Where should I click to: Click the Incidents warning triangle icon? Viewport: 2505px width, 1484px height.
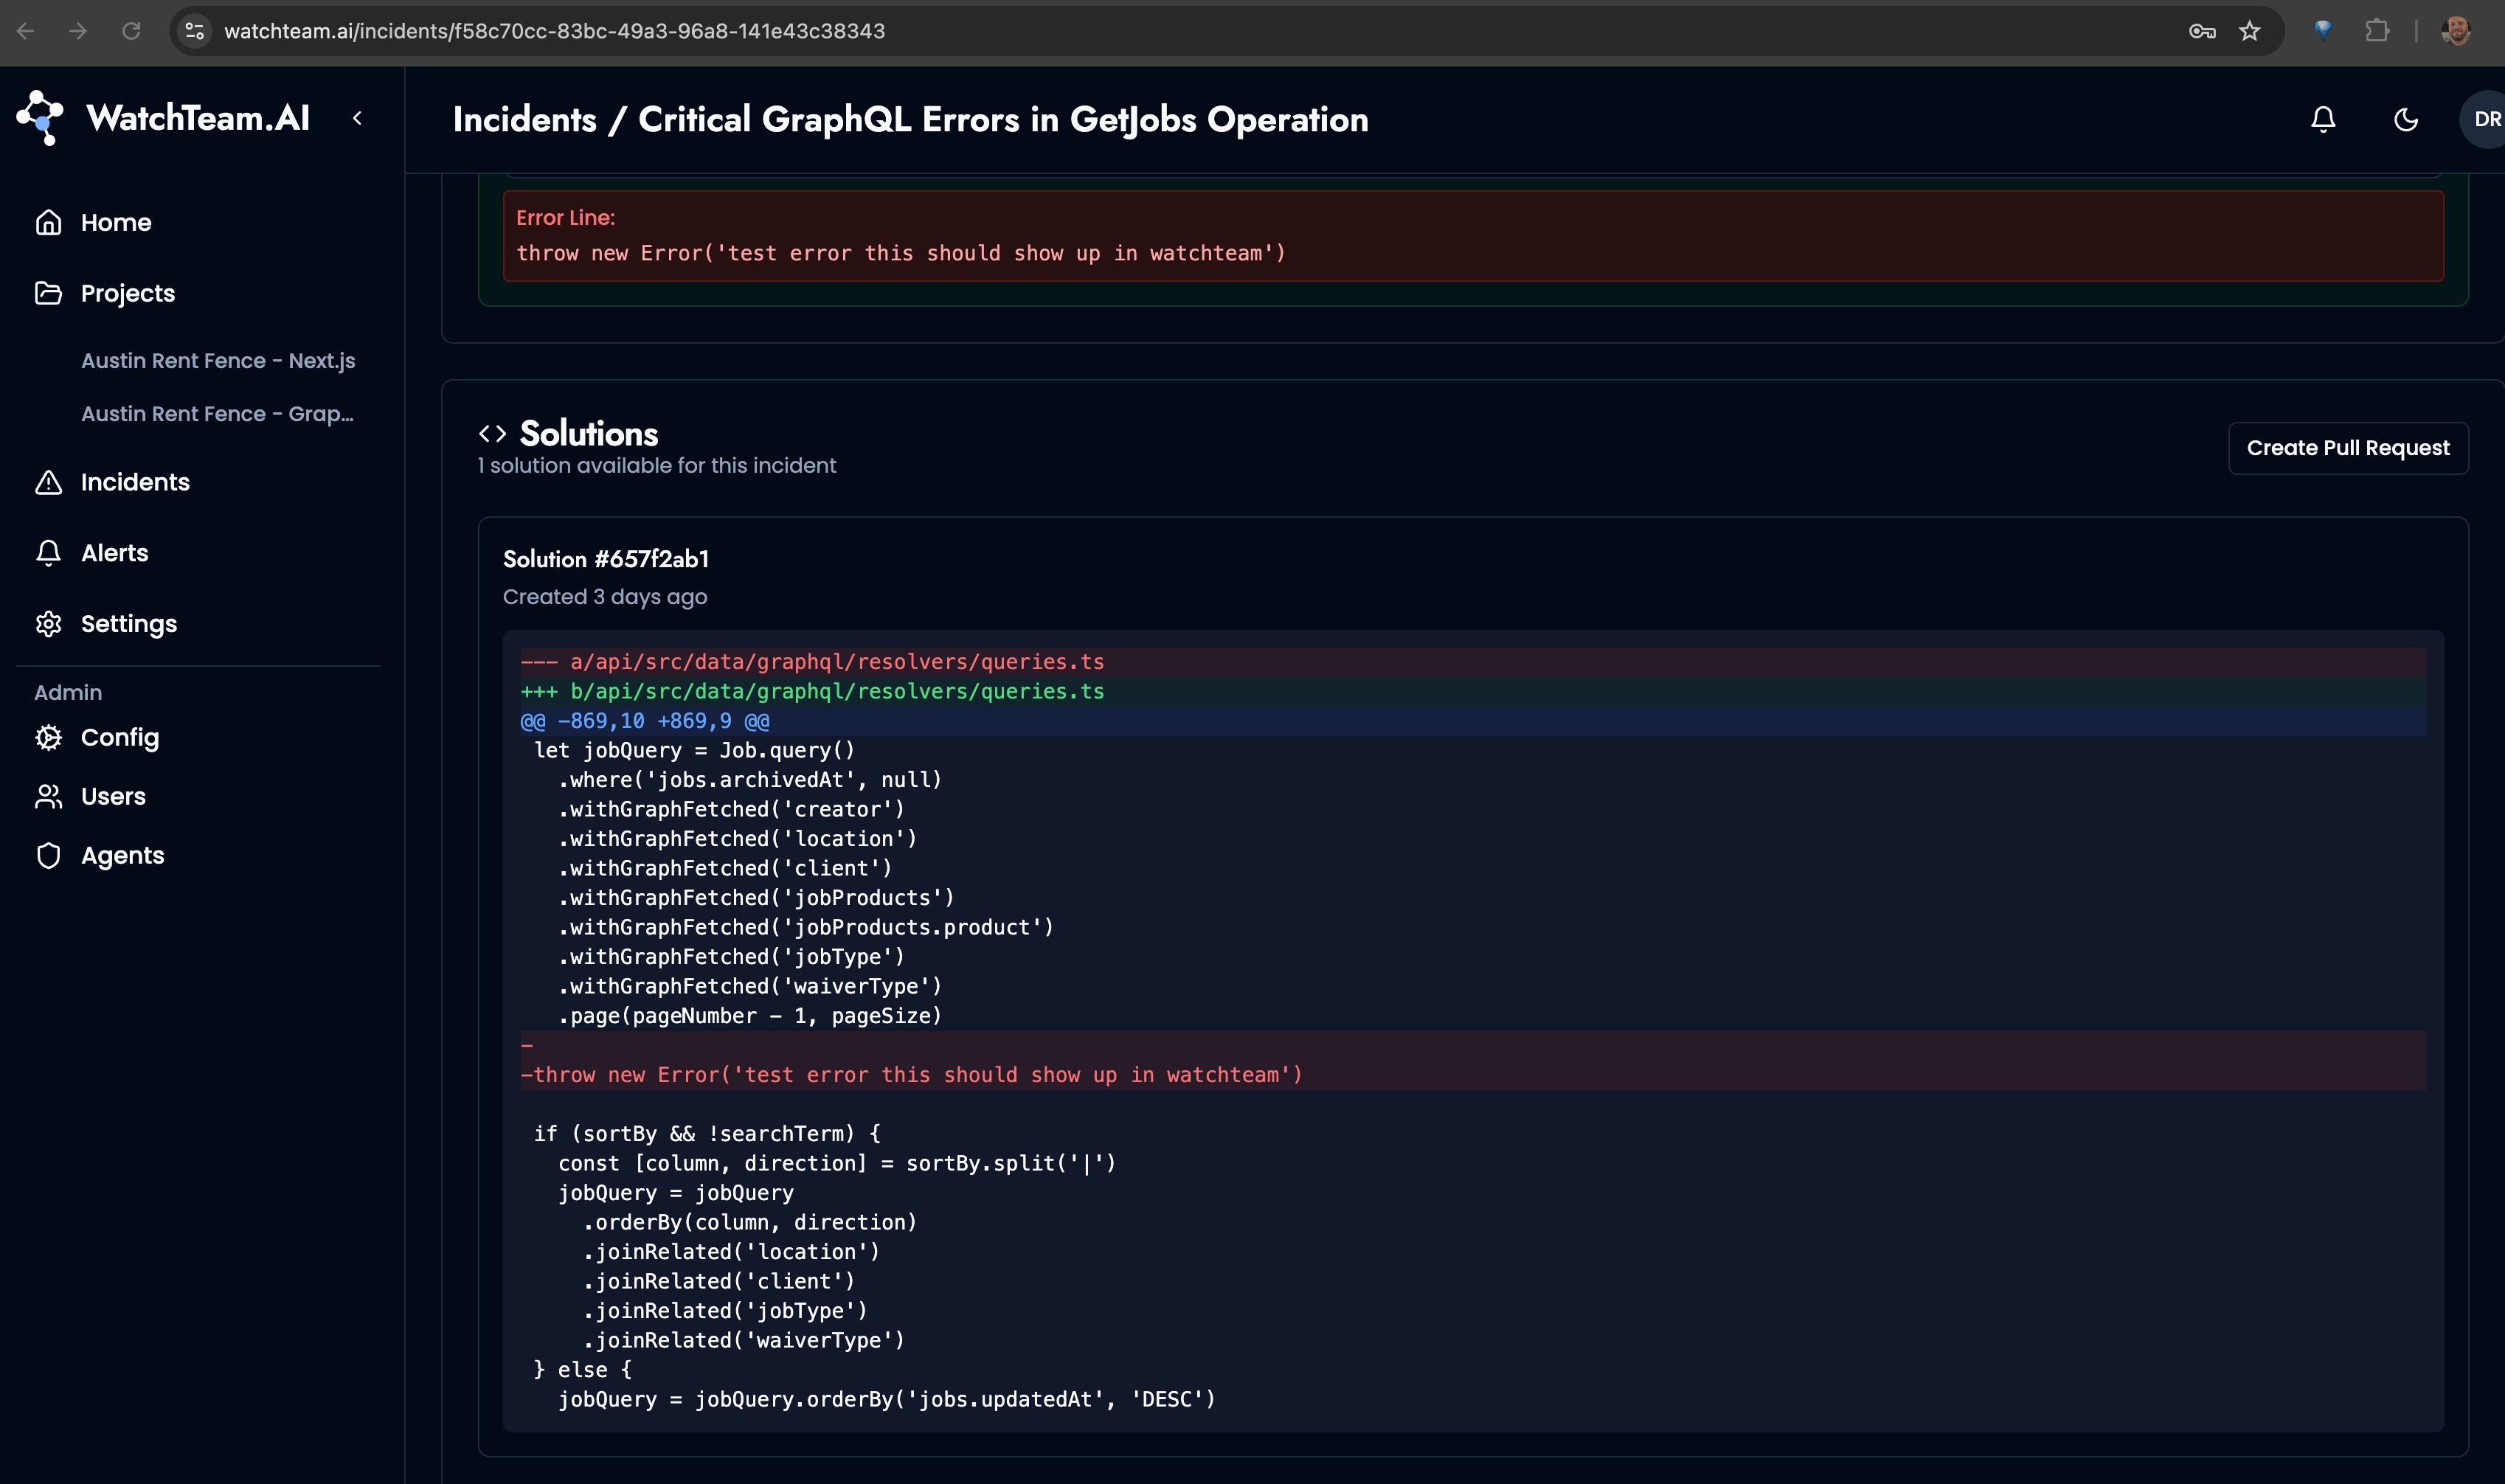coord(48,482)
